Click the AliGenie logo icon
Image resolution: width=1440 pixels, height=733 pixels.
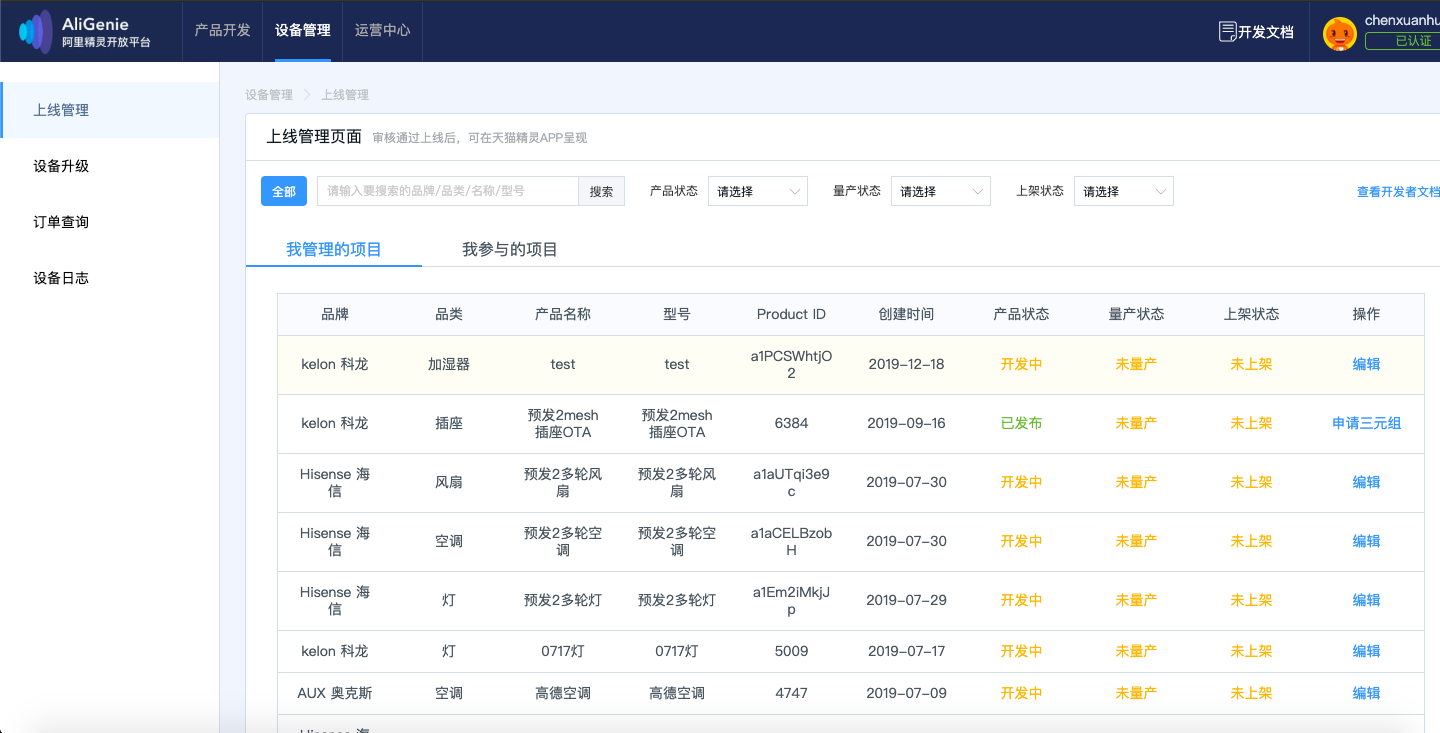(35, 31)
